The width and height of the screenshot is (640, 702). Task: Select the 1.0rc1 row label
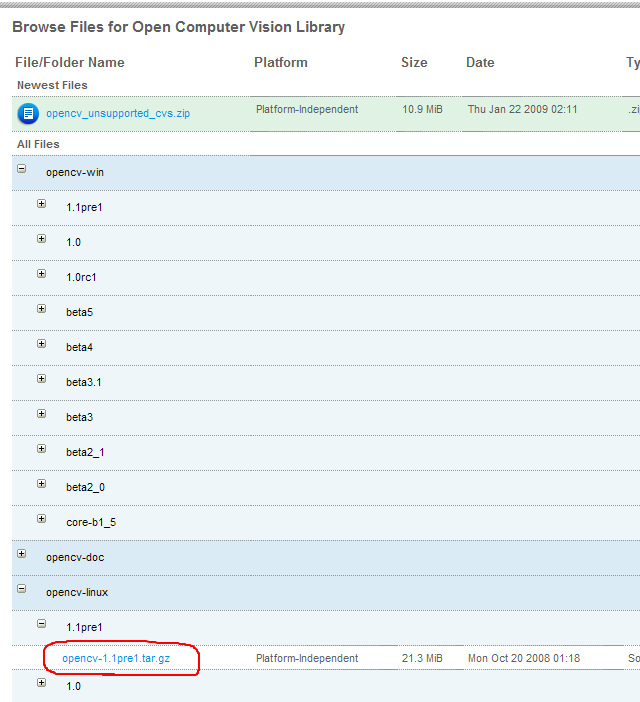pyautogui.click(x=81, y=277)
